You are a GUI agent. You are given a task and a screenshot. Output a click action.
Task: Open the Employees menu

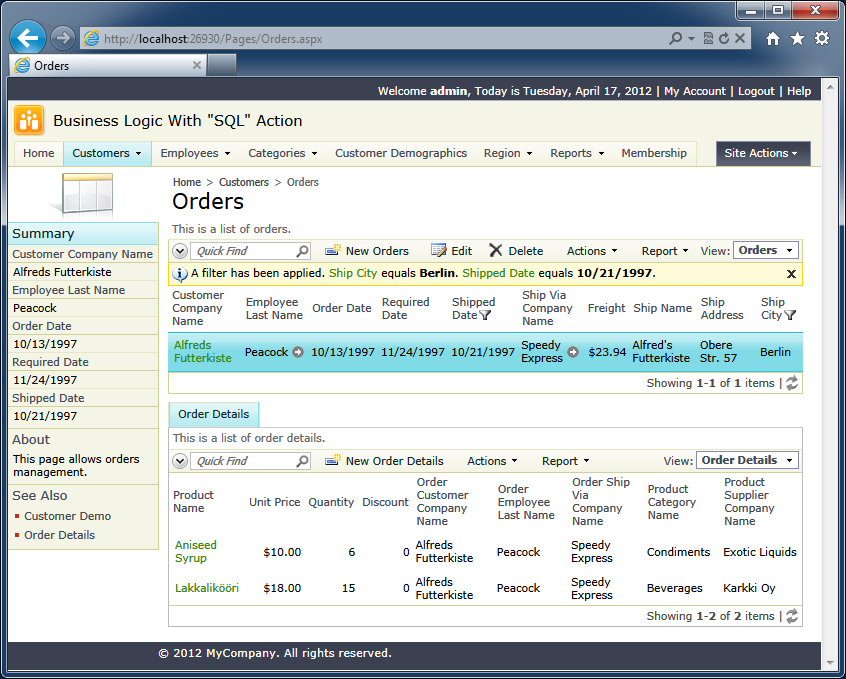[195, 153]
